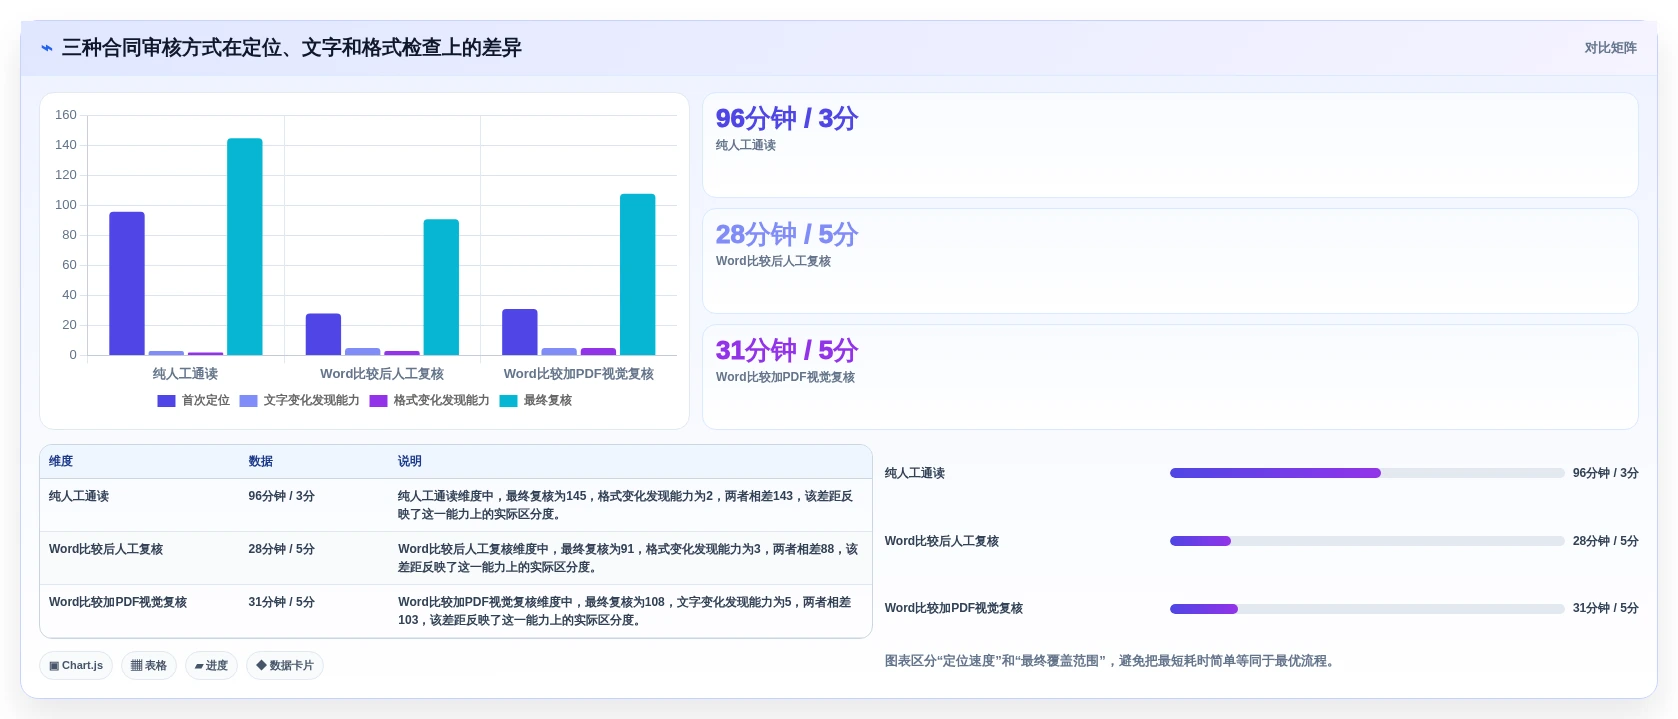Toggle the 格式变化发现能力 legend swatch
The width and height of the screenshot is (1678, 719).
click(x=378, y=400)
